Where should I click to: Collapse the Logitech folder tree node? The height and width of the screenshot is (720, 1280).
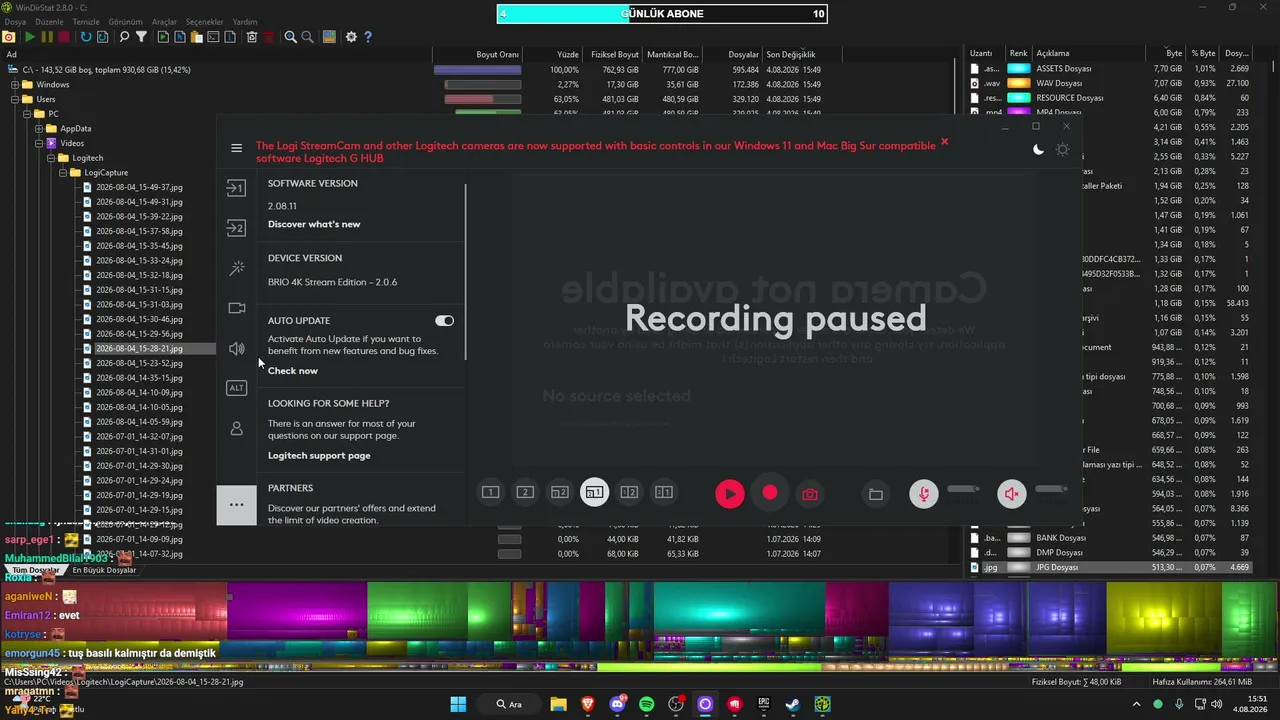click(51, 158)
